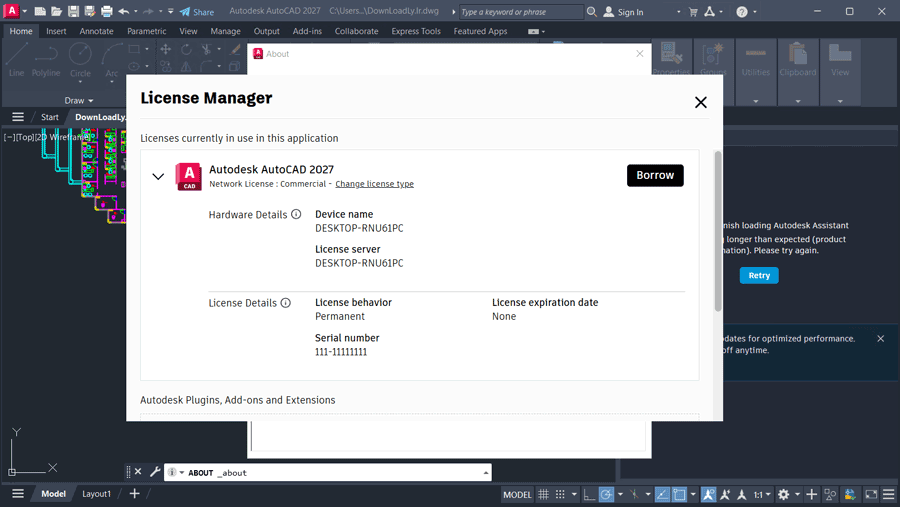Image resolution: width=900 pixels, height=507 pixels.
Task: Click Retry in Autodesk Assistant panel
Action: tap(759, 276)
